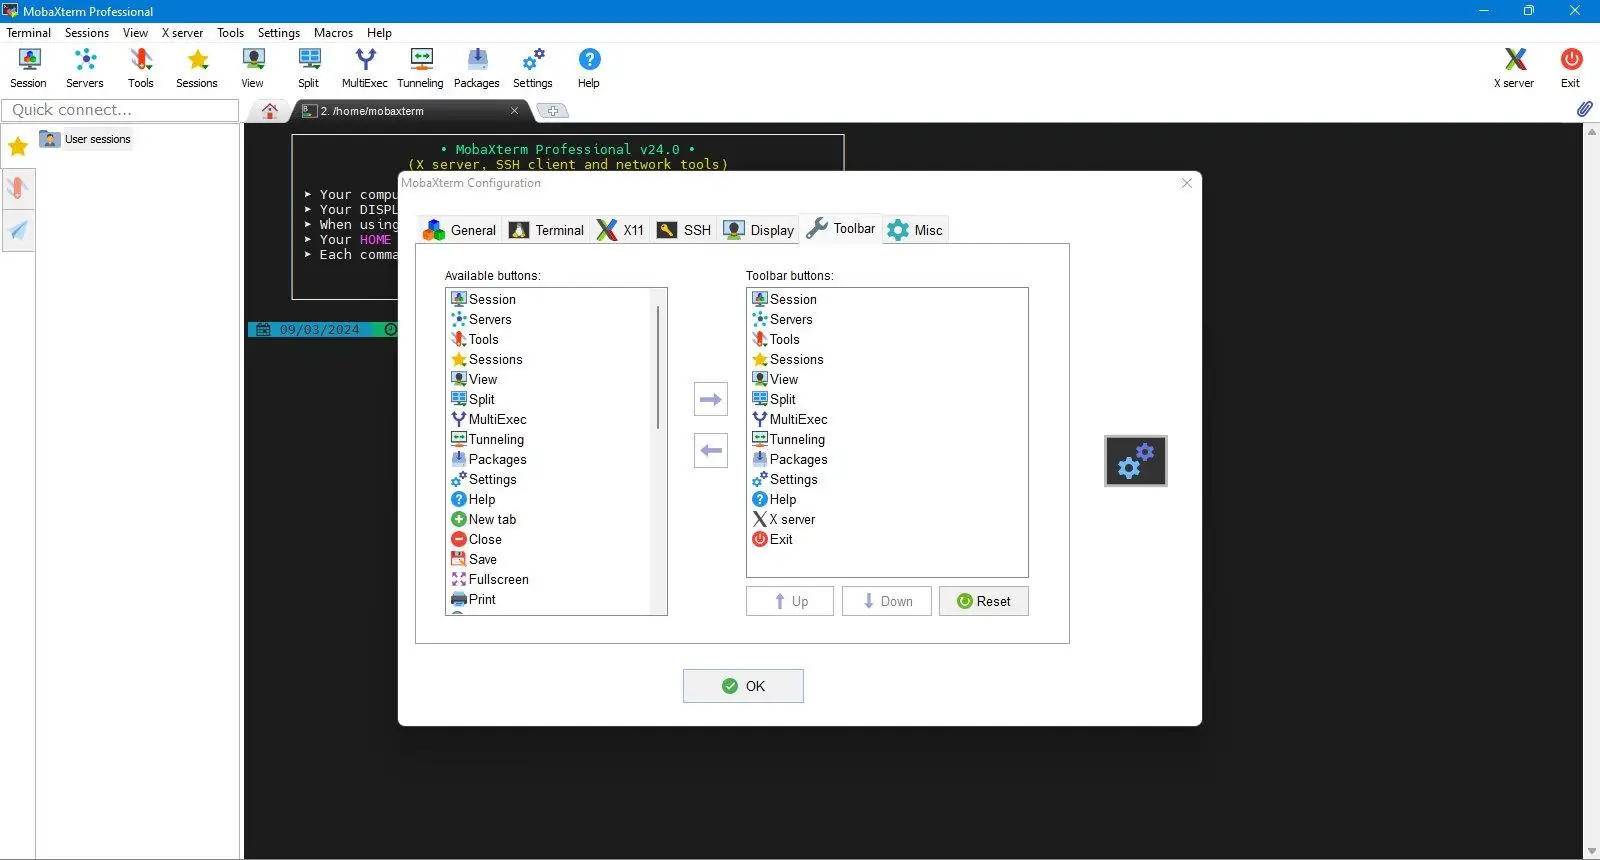Open the Sessions star icon in the main toolbar

click(x=197, y=68)
